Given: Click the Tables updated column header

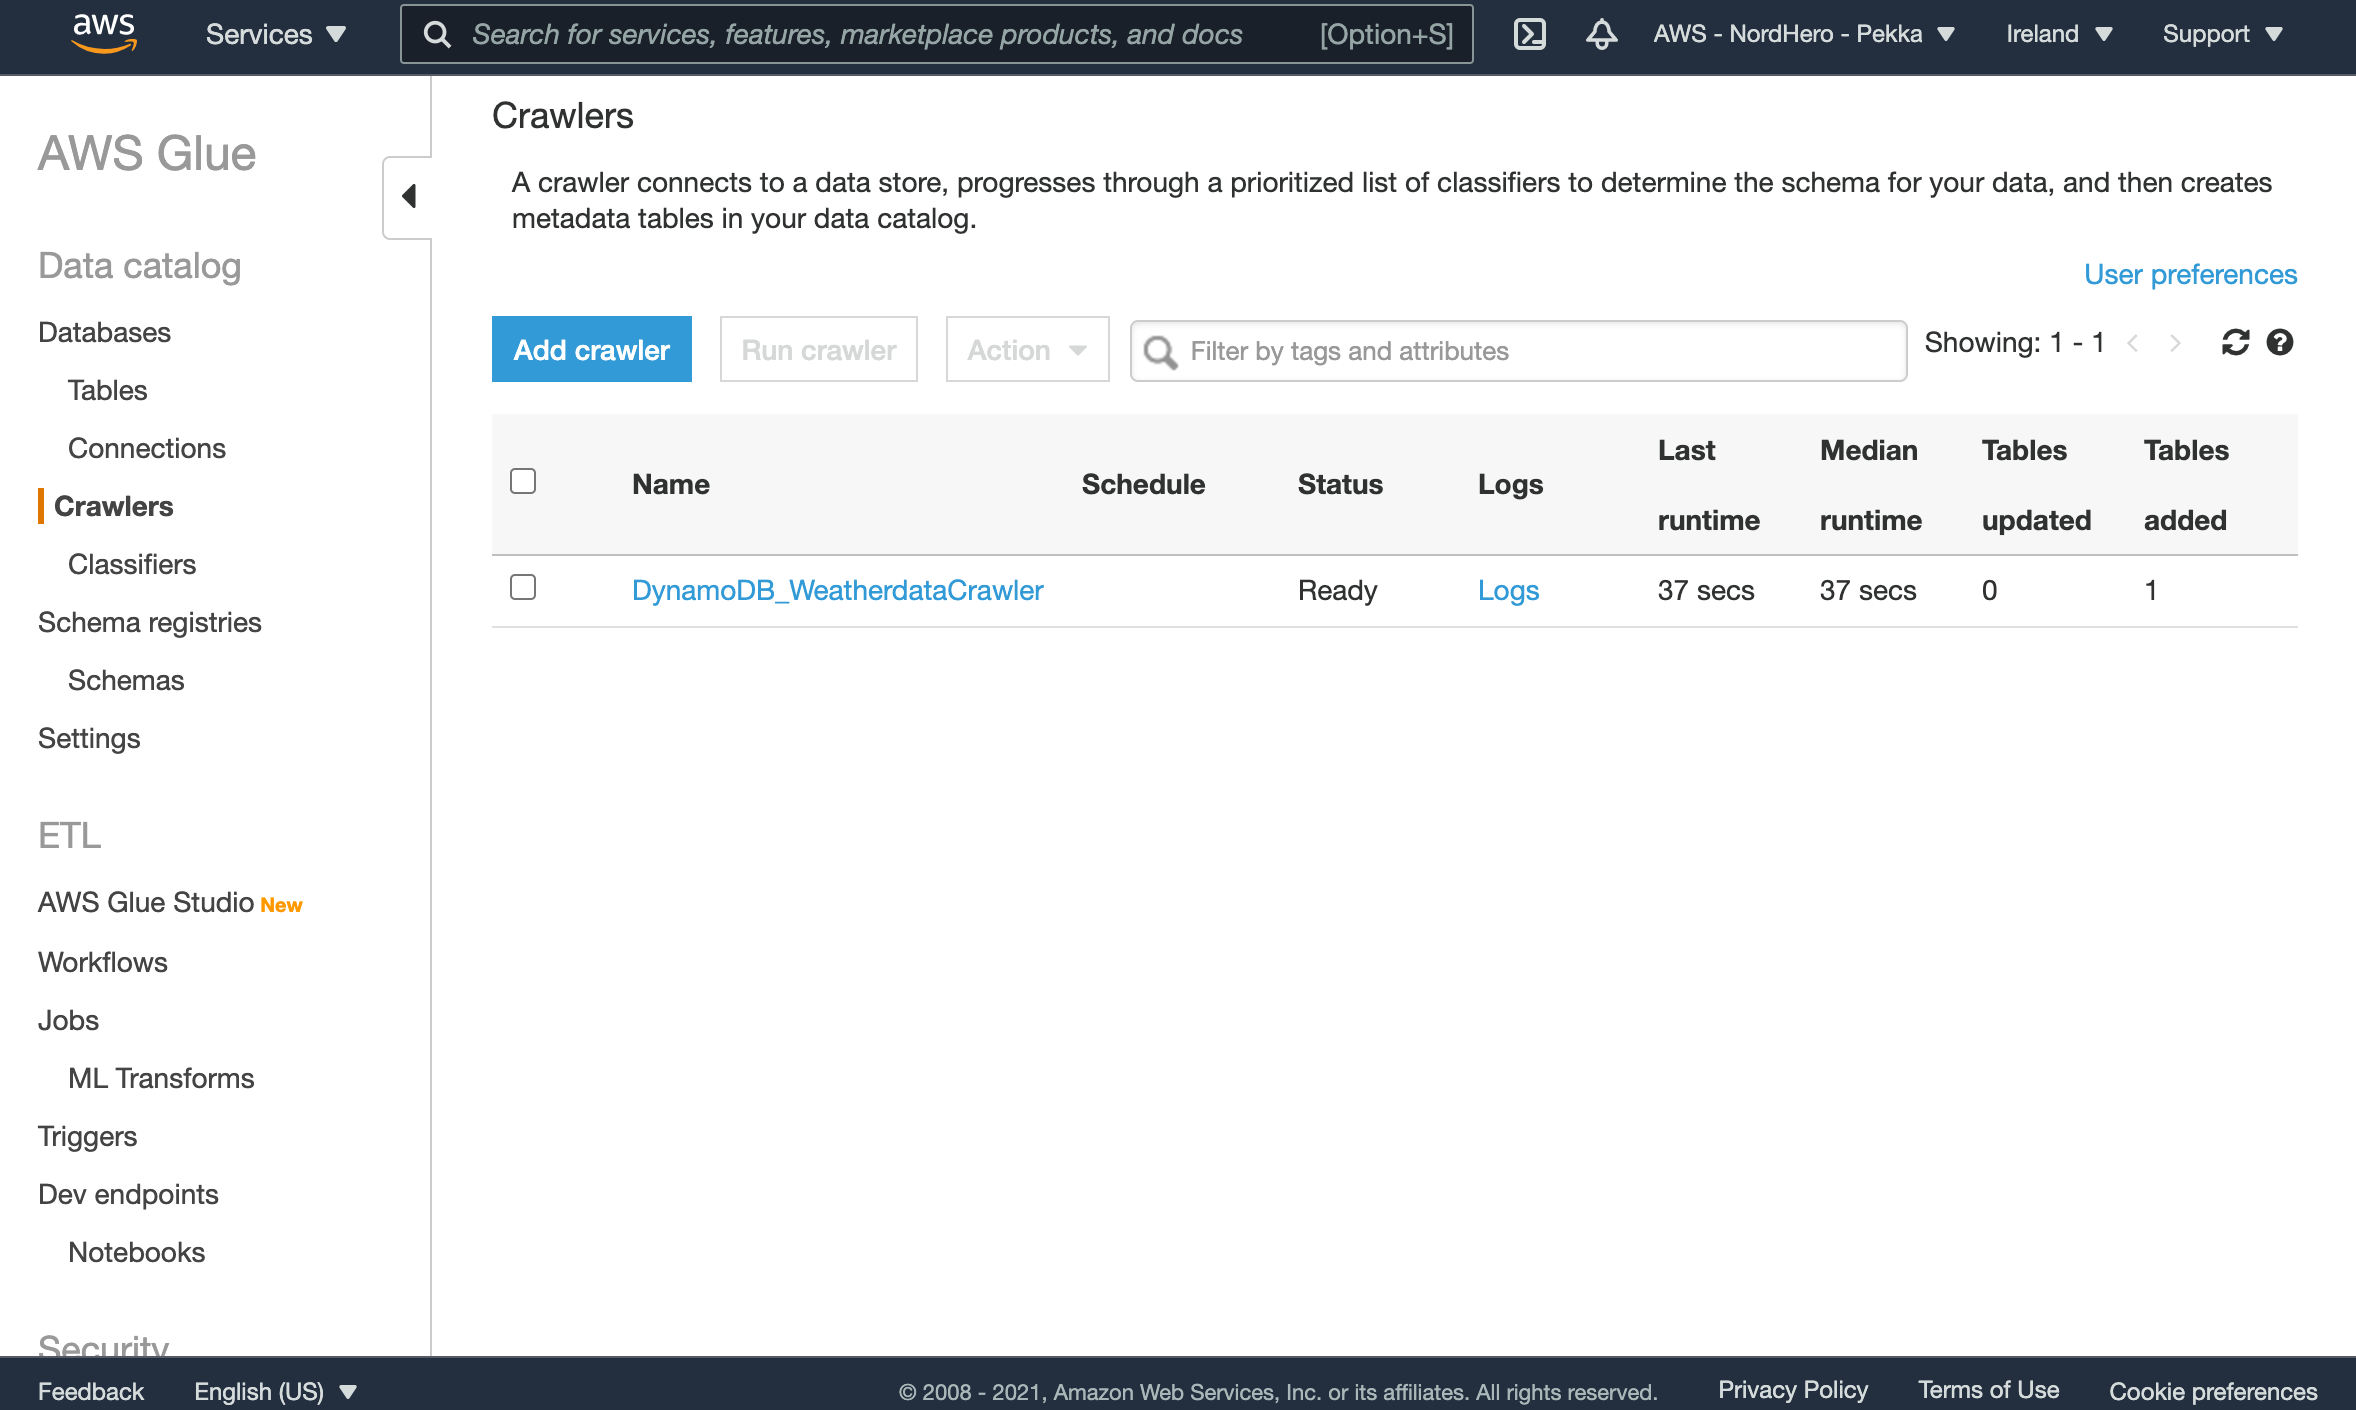Looking at the screenshot, I should [2036, 485].
